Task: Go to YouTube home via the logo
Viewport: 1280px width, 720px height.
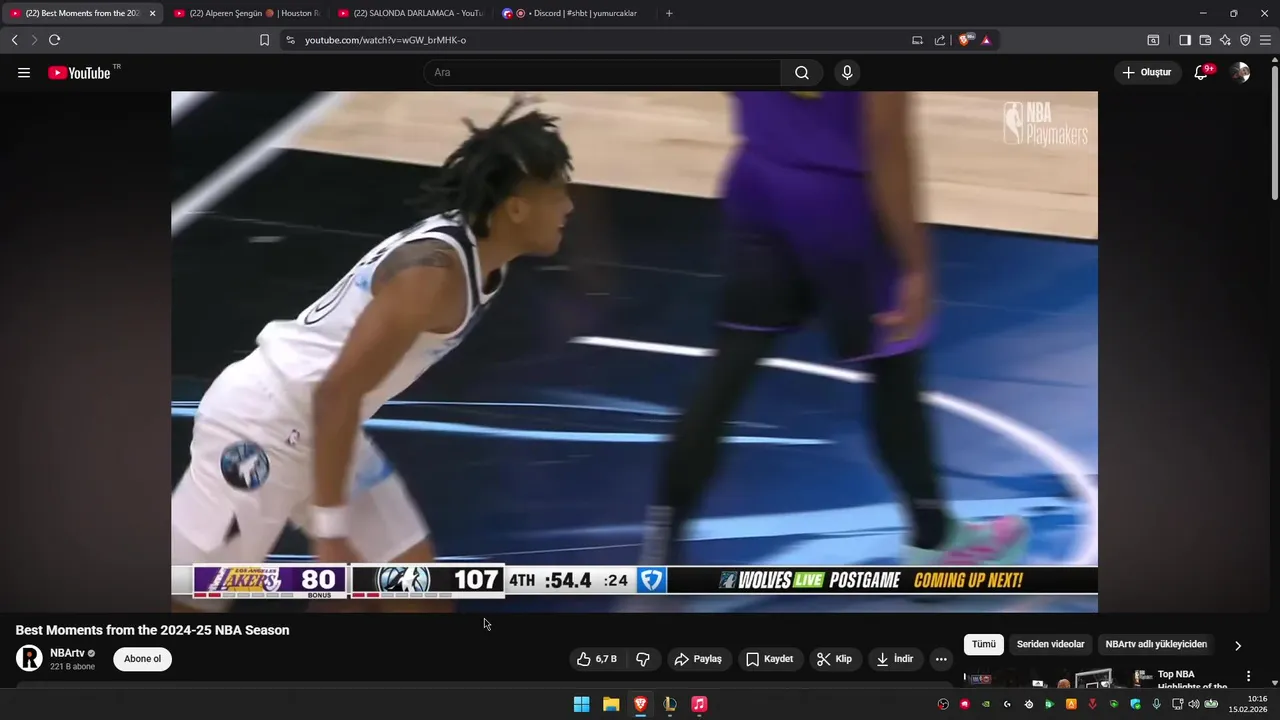Action: 79,73
